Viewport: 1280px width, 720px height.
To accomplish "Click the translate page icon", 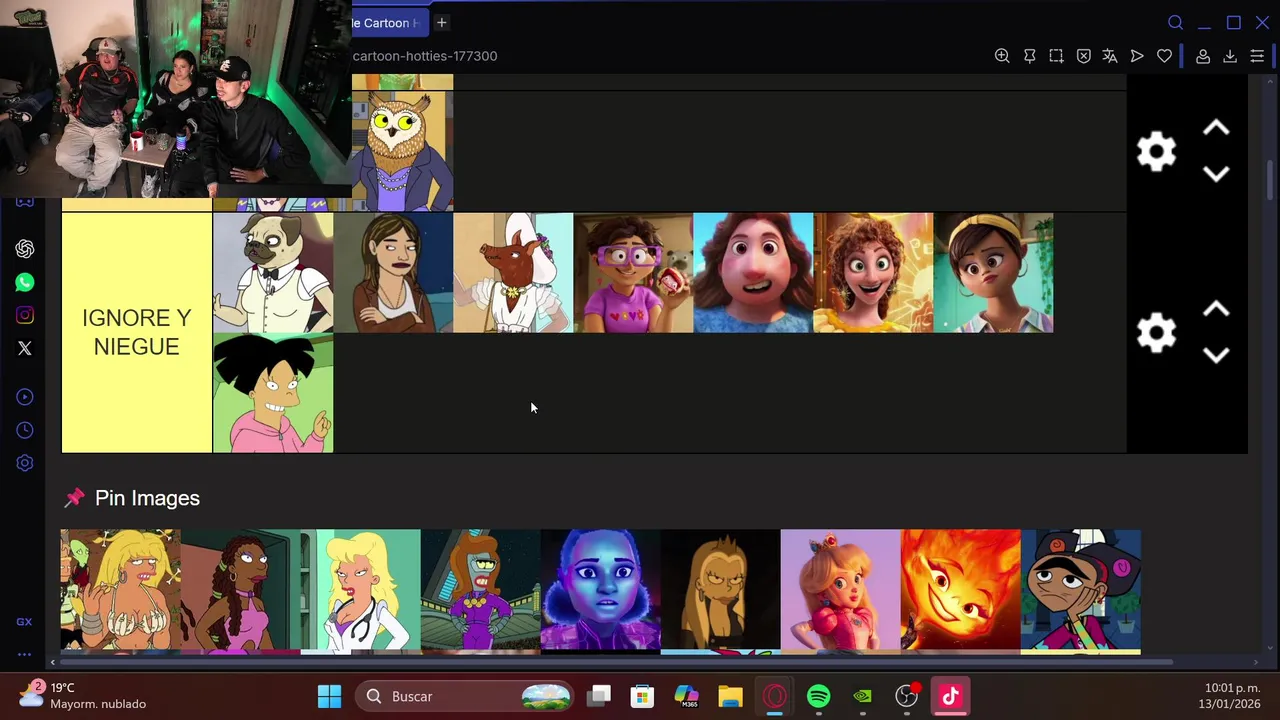I will click(1110, 56).
